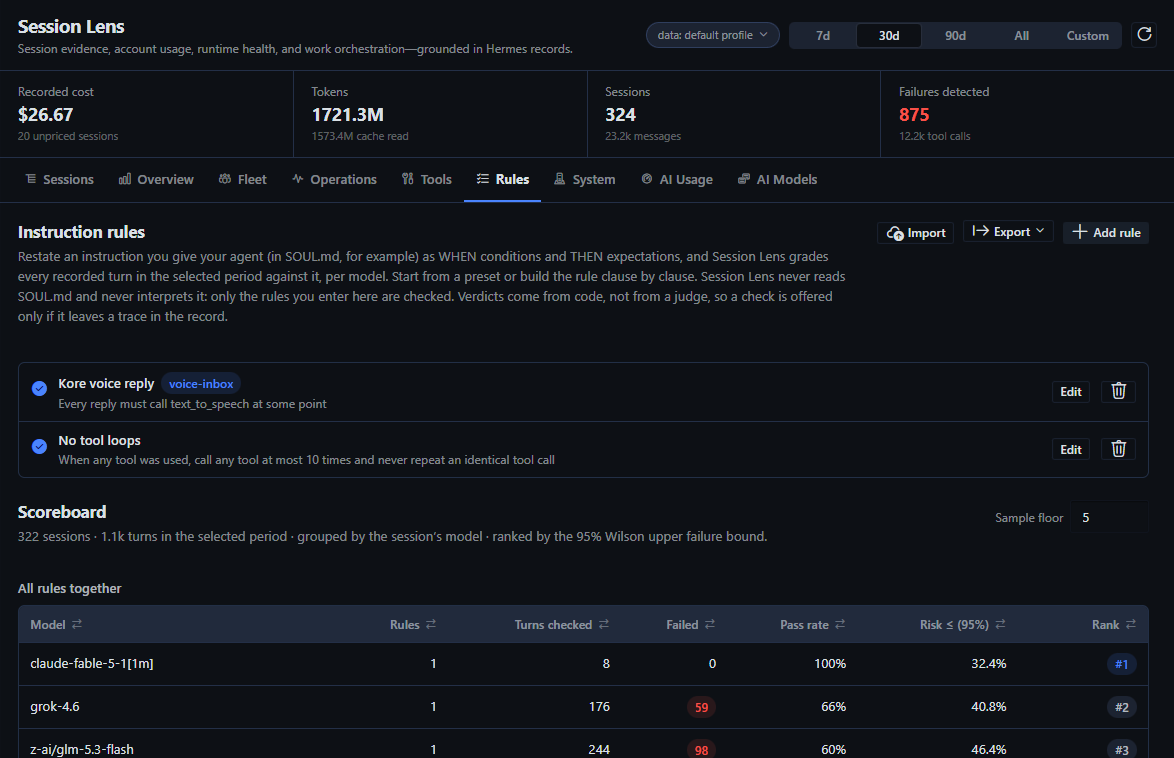This screenshot has width=1174, height=758.
Task: Click the Session Lens title
Action: tap(71, 26)
